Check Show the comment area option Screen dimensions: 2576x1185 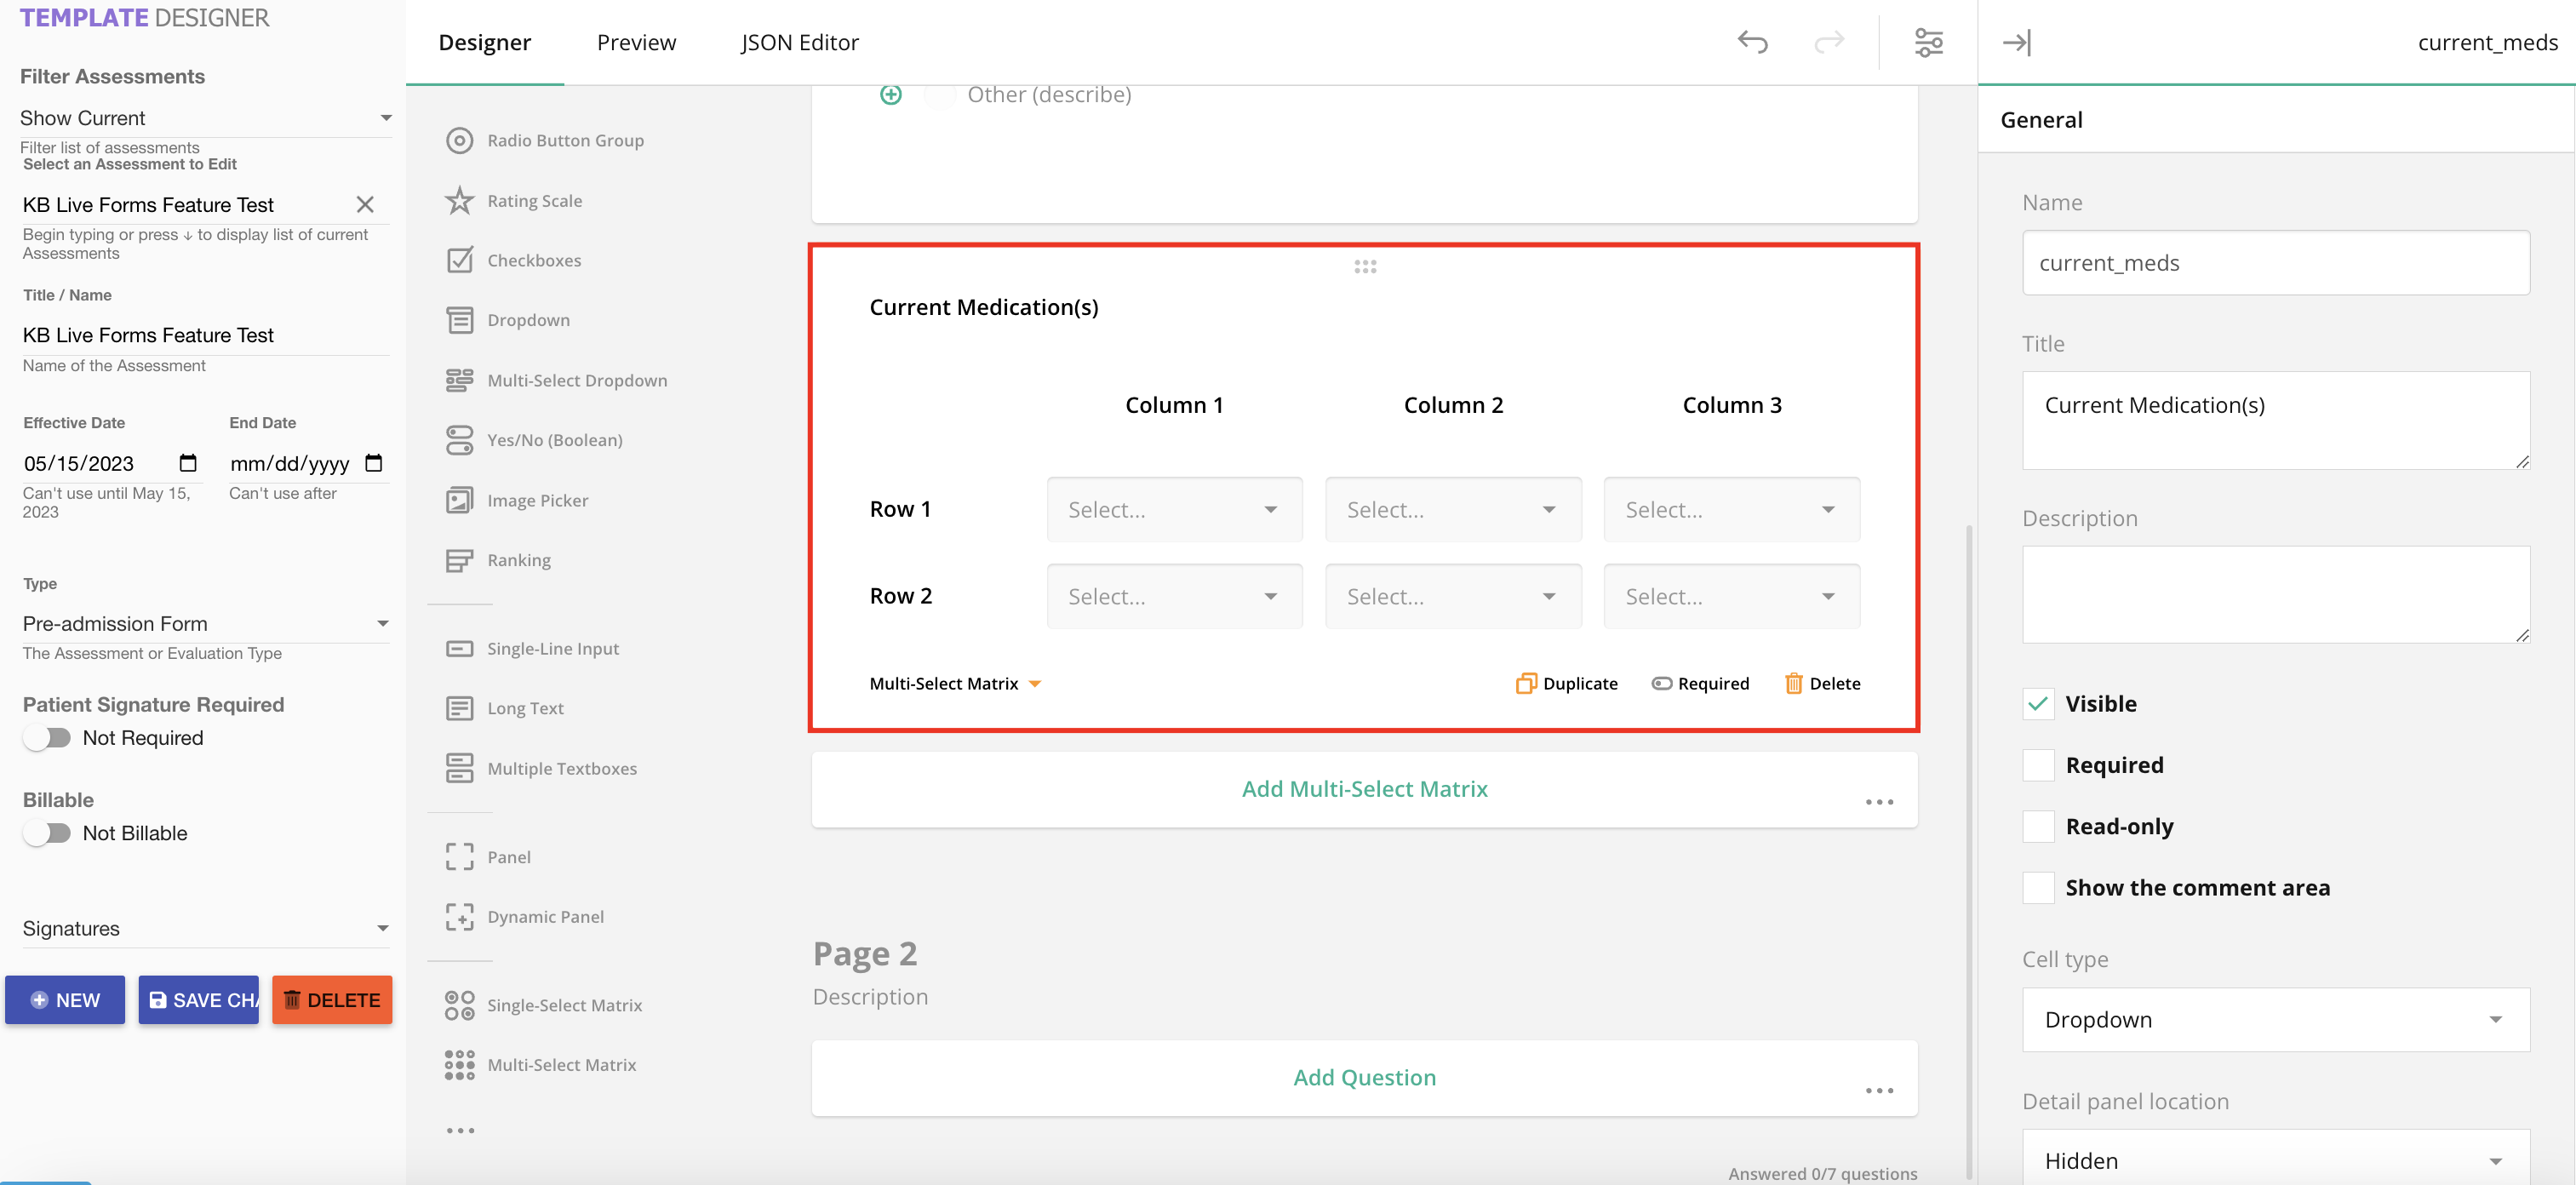[2038, 887]
